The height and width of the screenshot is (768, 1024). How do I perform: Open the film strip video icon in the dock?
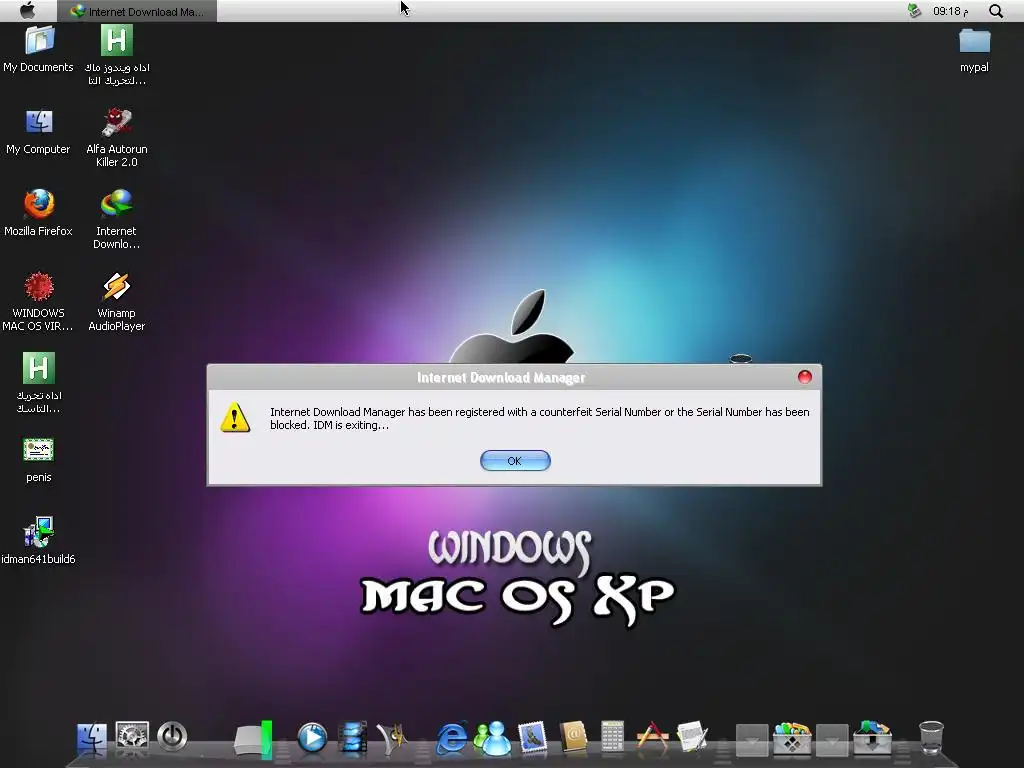click(x=353, y=738)
